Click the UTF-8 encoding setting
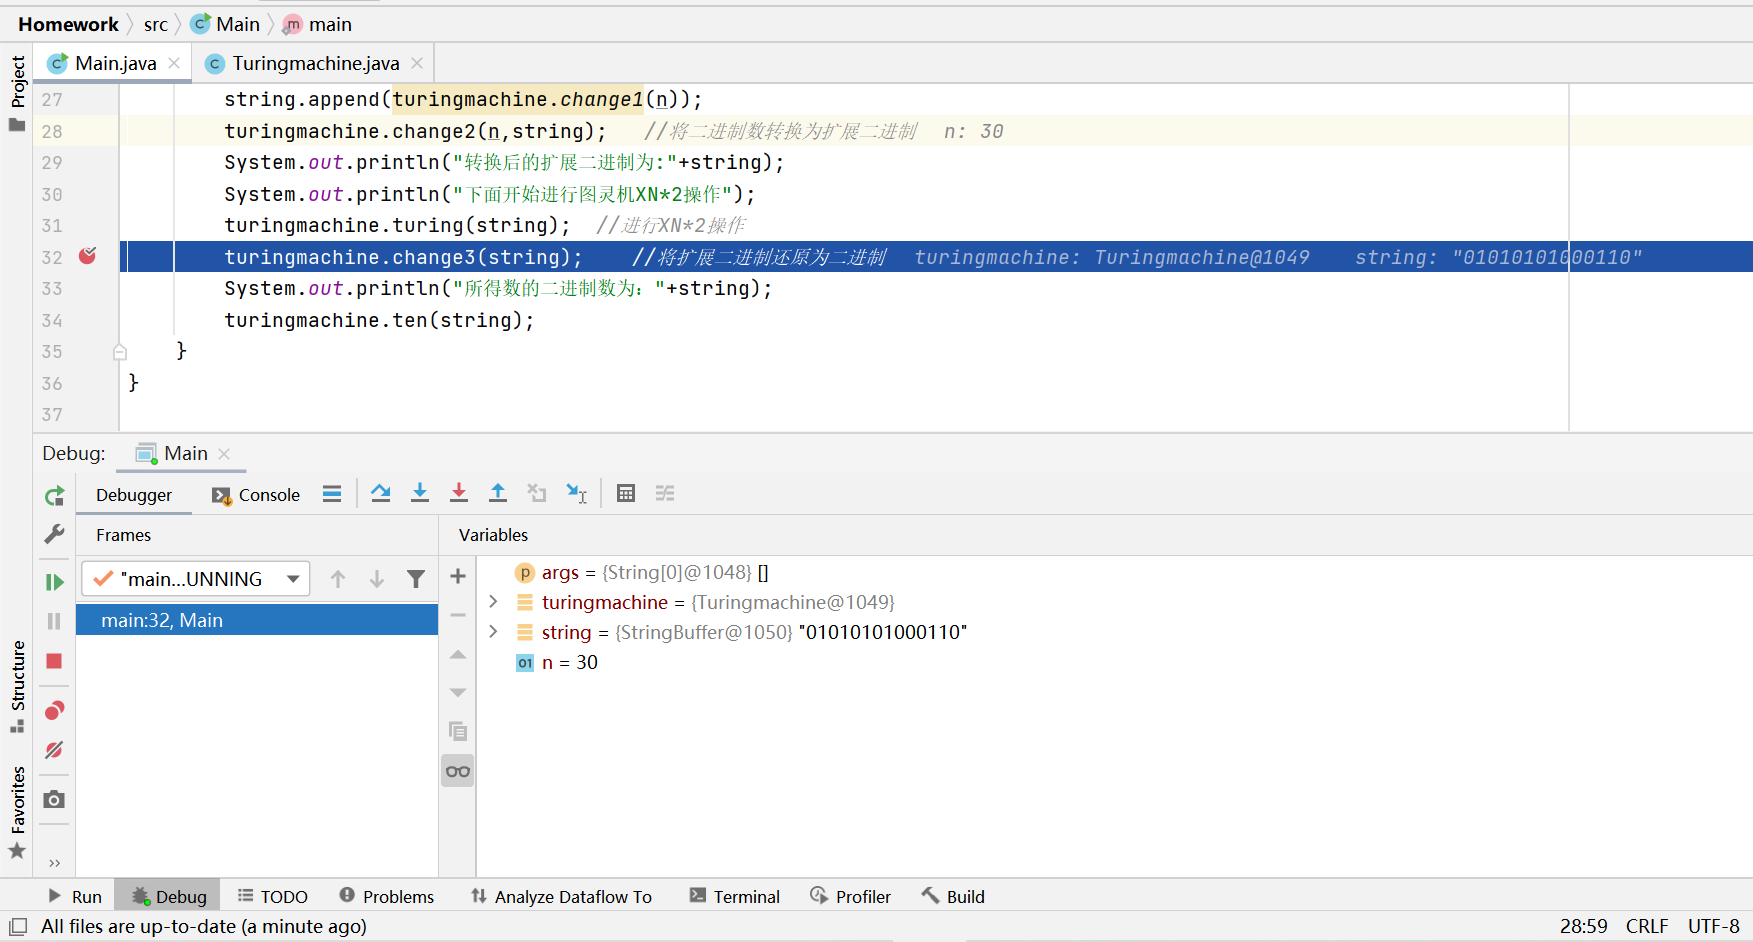The height and width of the screenshot is (942, 1753). click(1714, 926)
